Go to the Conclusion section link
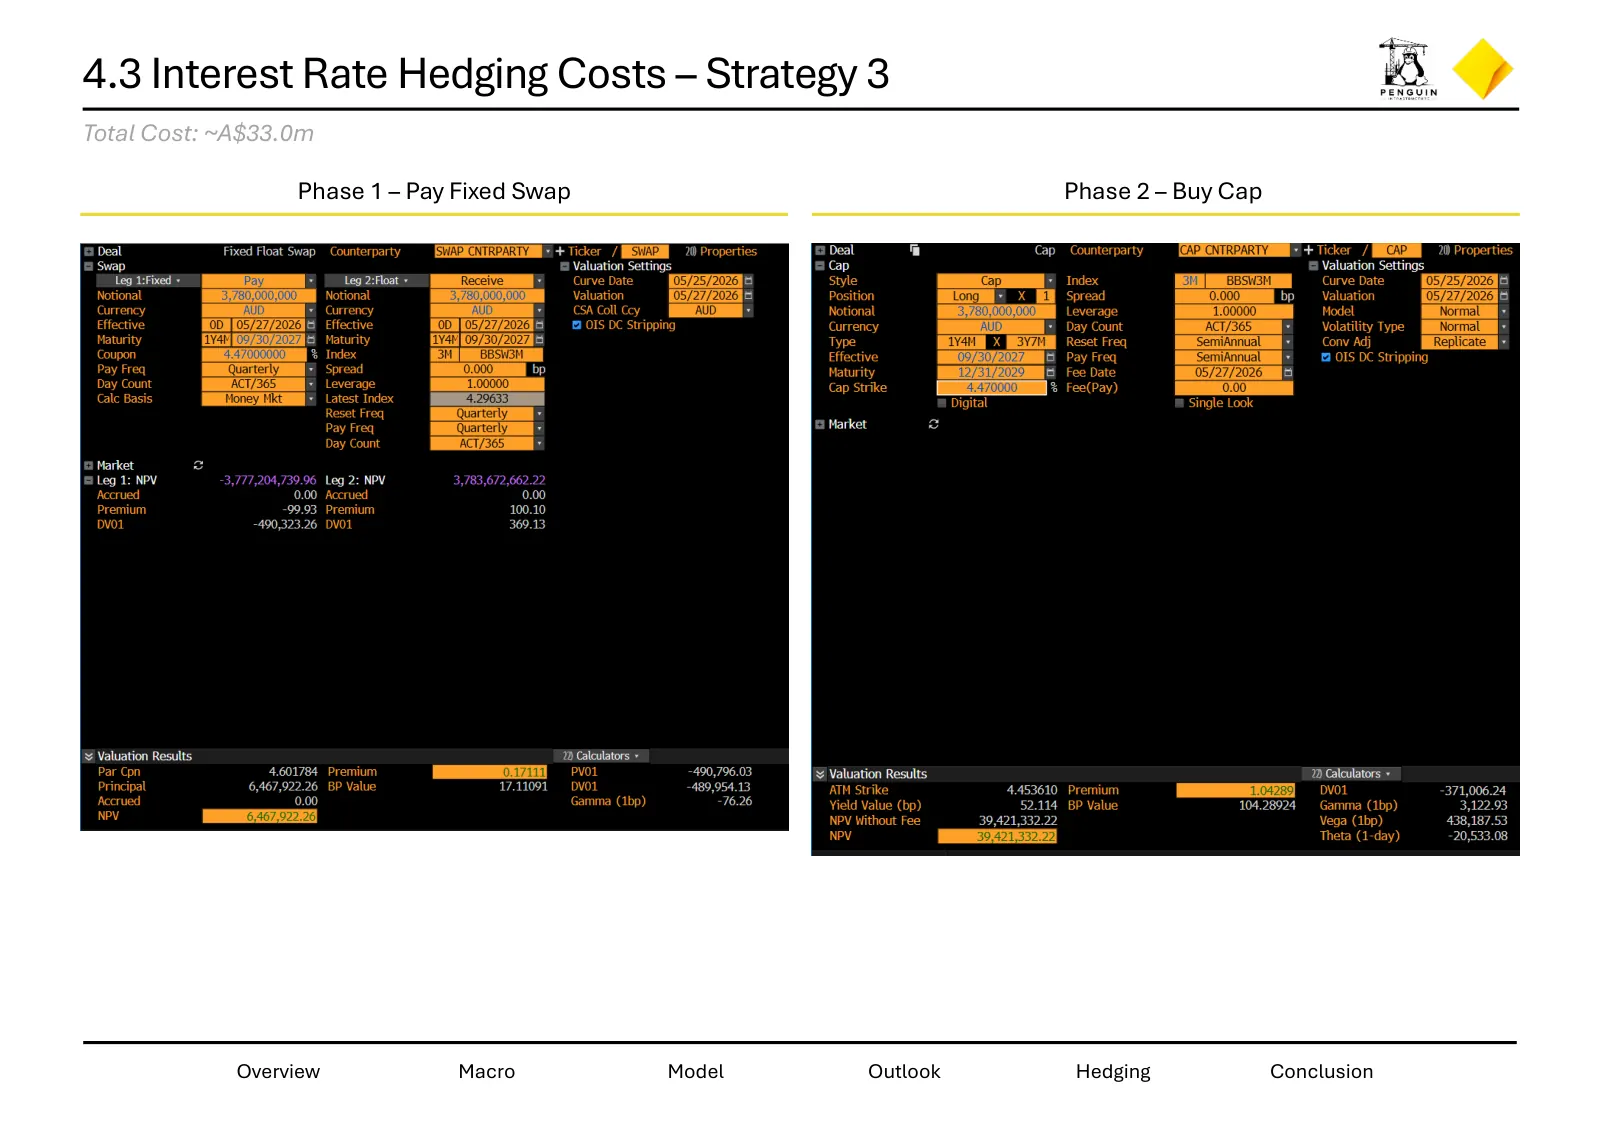 click(x=1321, y=1071)
